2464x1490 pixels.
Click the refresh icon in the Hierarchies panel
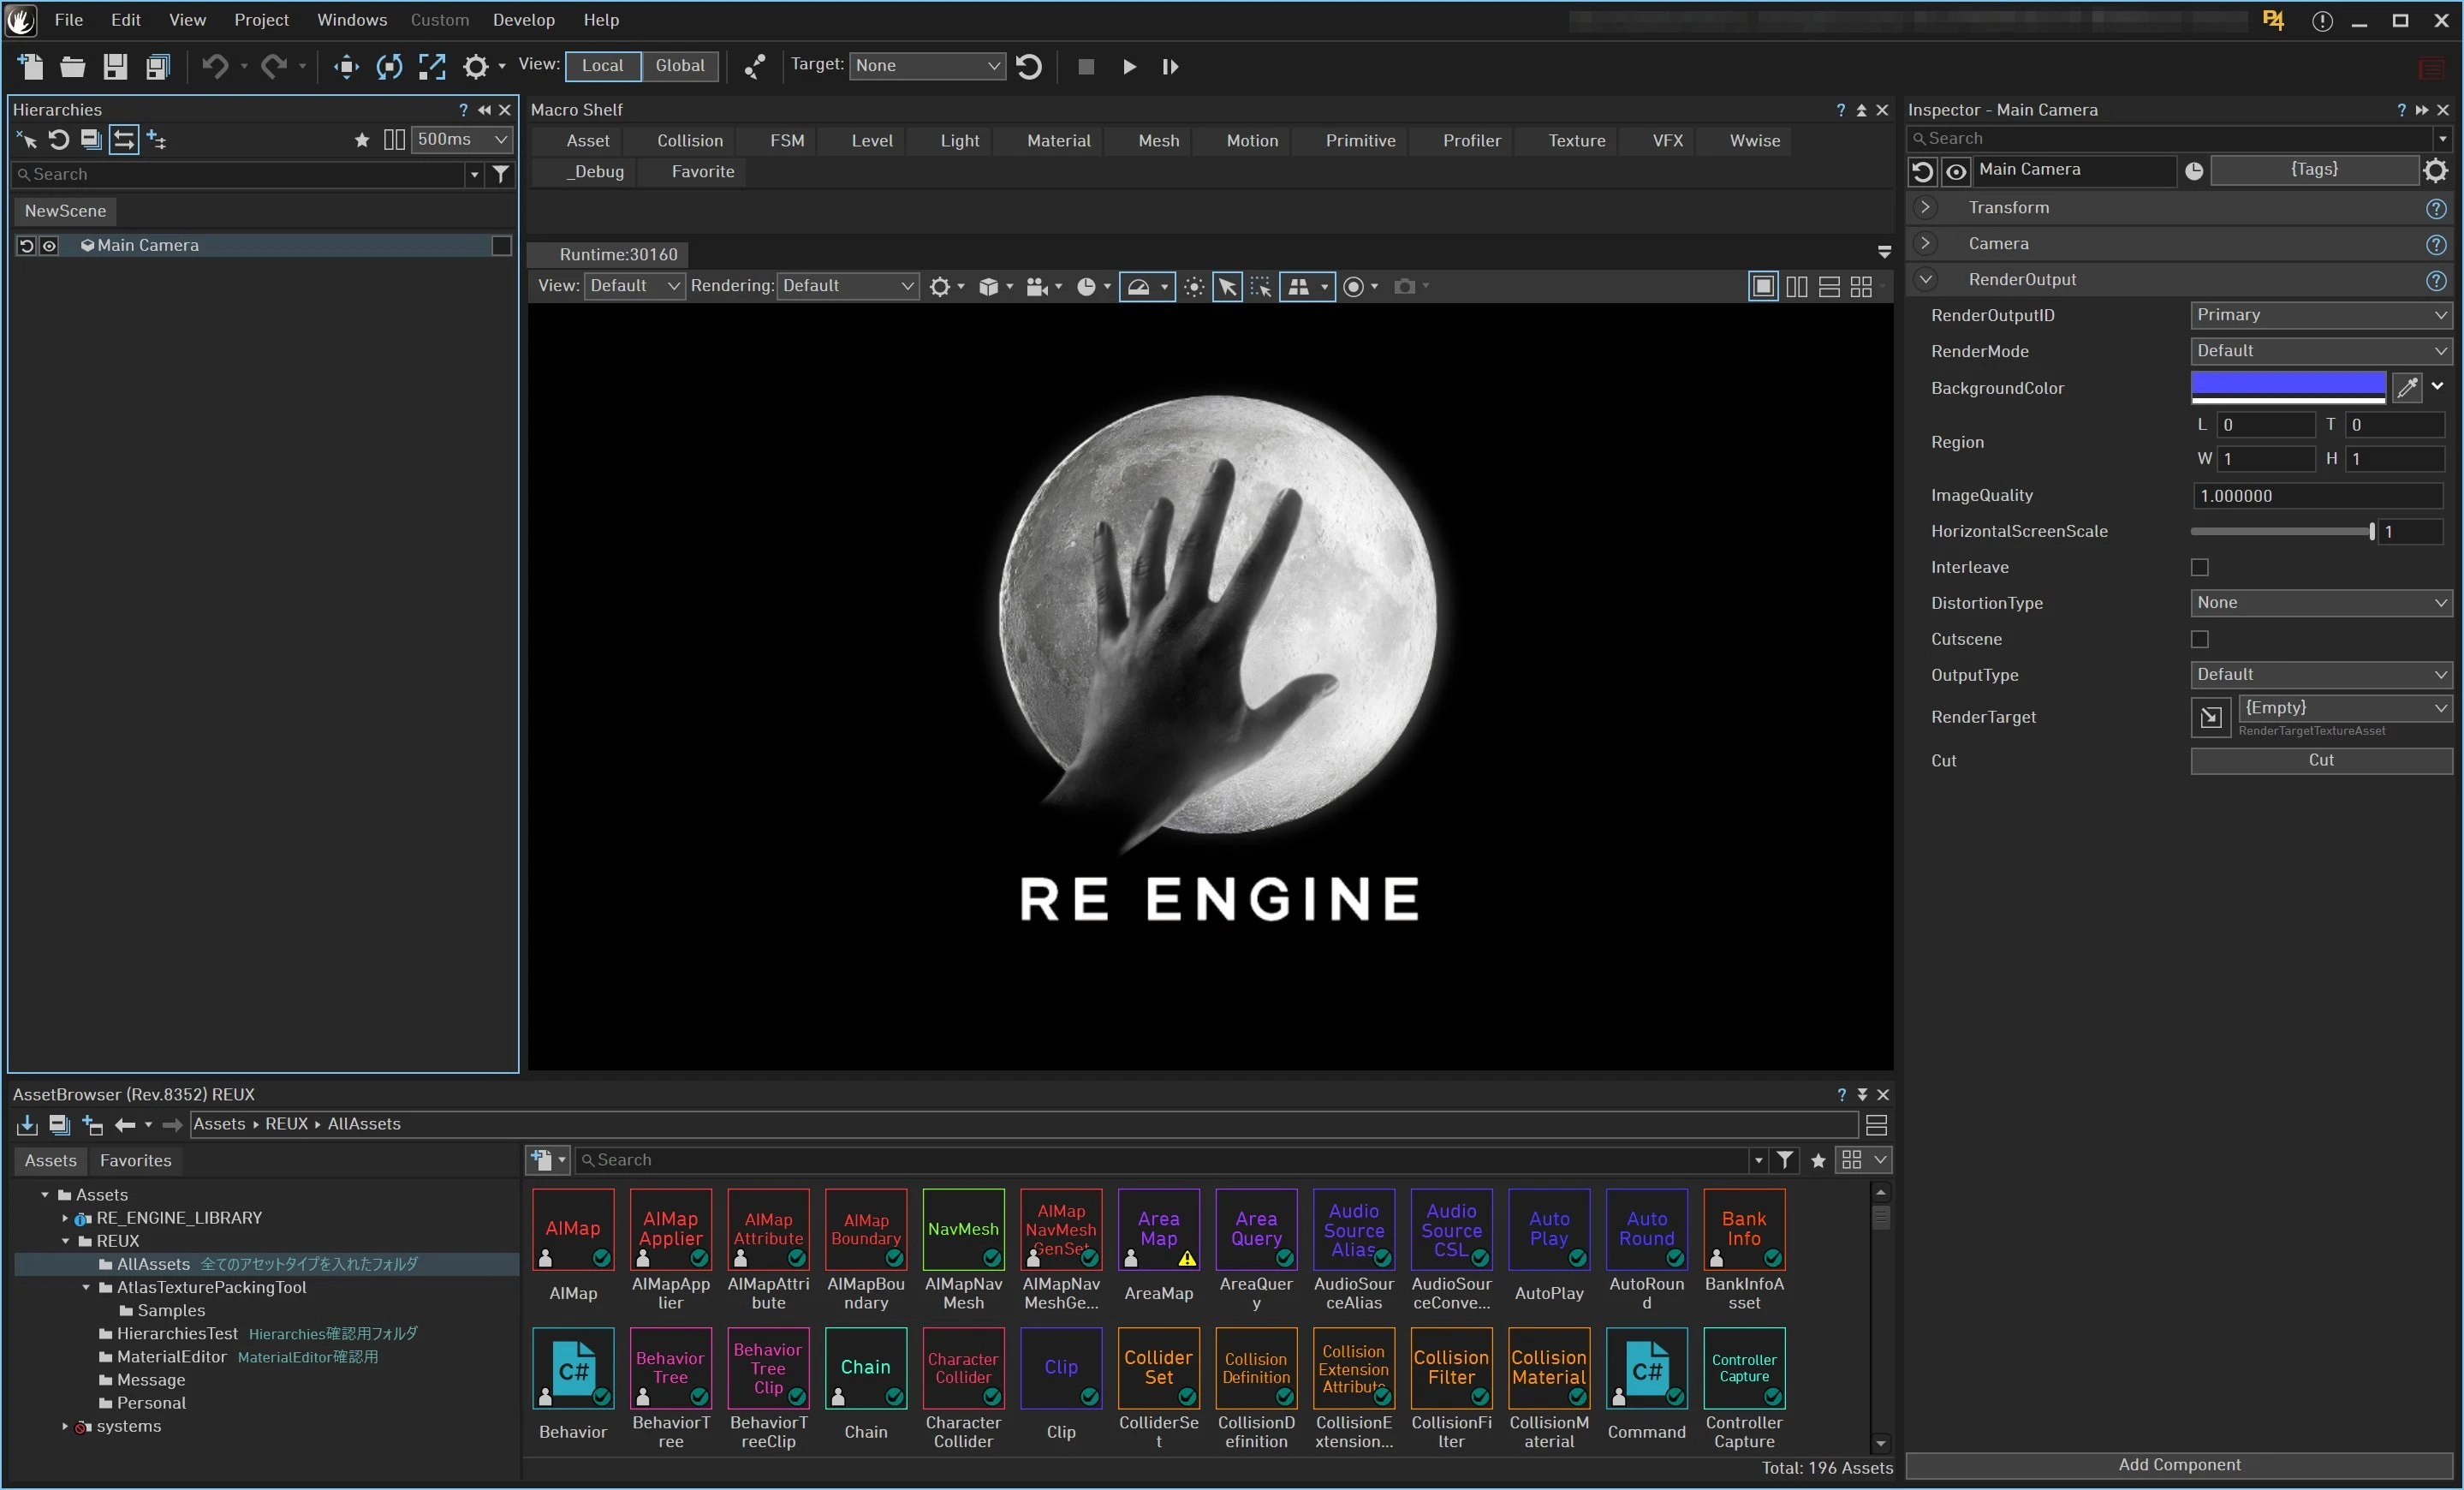pyautogui.click(x=59, y=141)
